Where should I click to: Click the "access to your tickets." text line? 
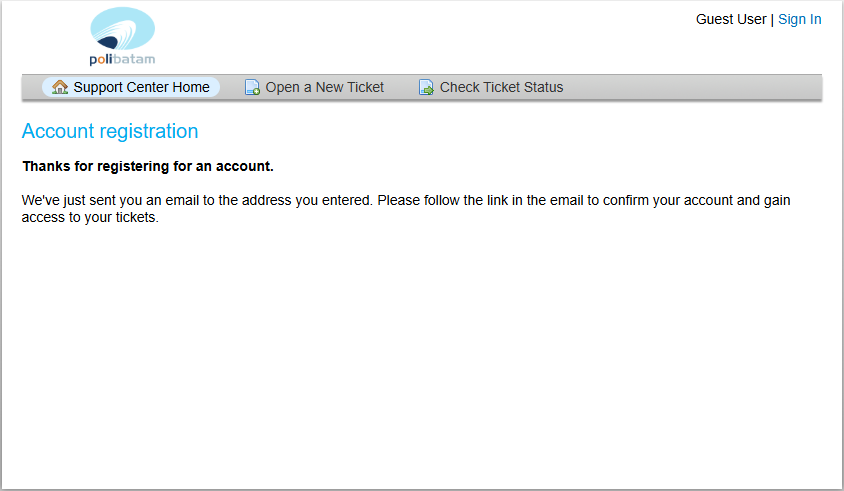90,217
